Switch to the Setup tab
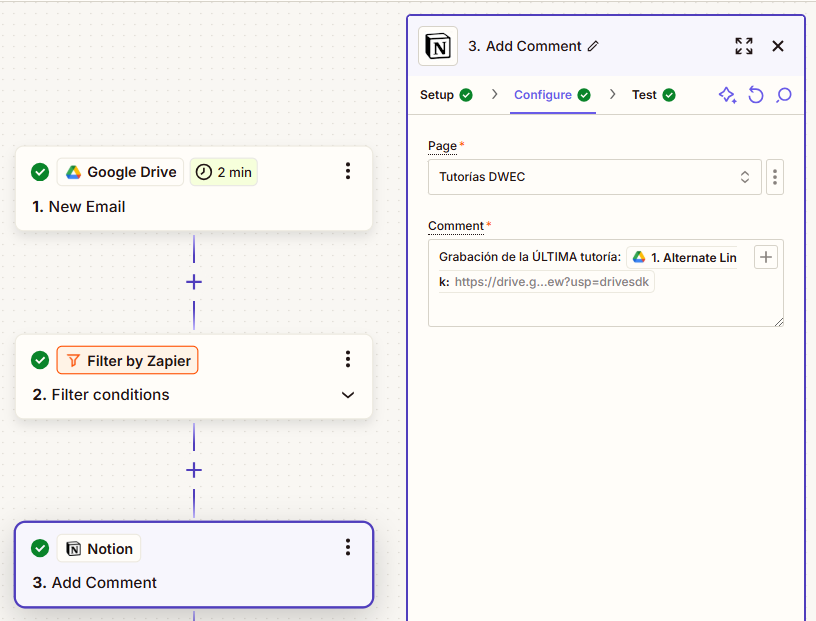 (438, 94)
